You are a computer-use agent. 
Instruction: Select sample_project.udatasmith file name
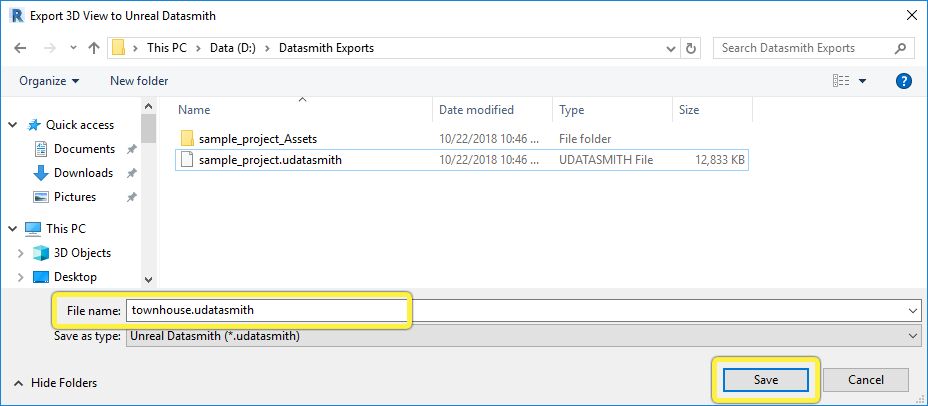click(x=270, y=160)
